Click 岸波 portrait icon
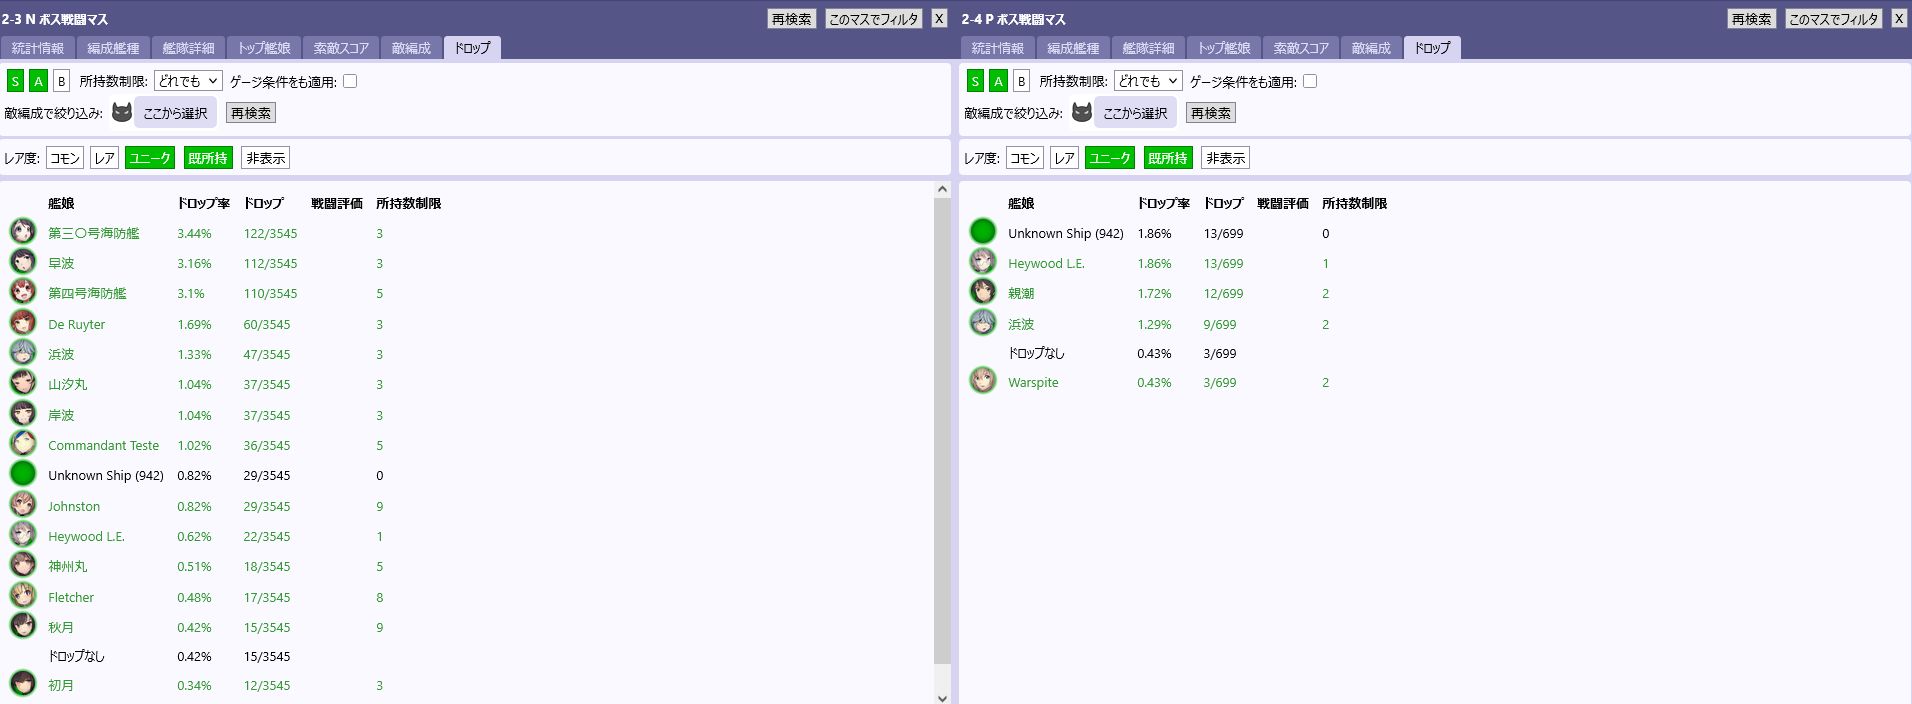The height and width of the screenshot is (704, 1912). (x=23, y=414)
